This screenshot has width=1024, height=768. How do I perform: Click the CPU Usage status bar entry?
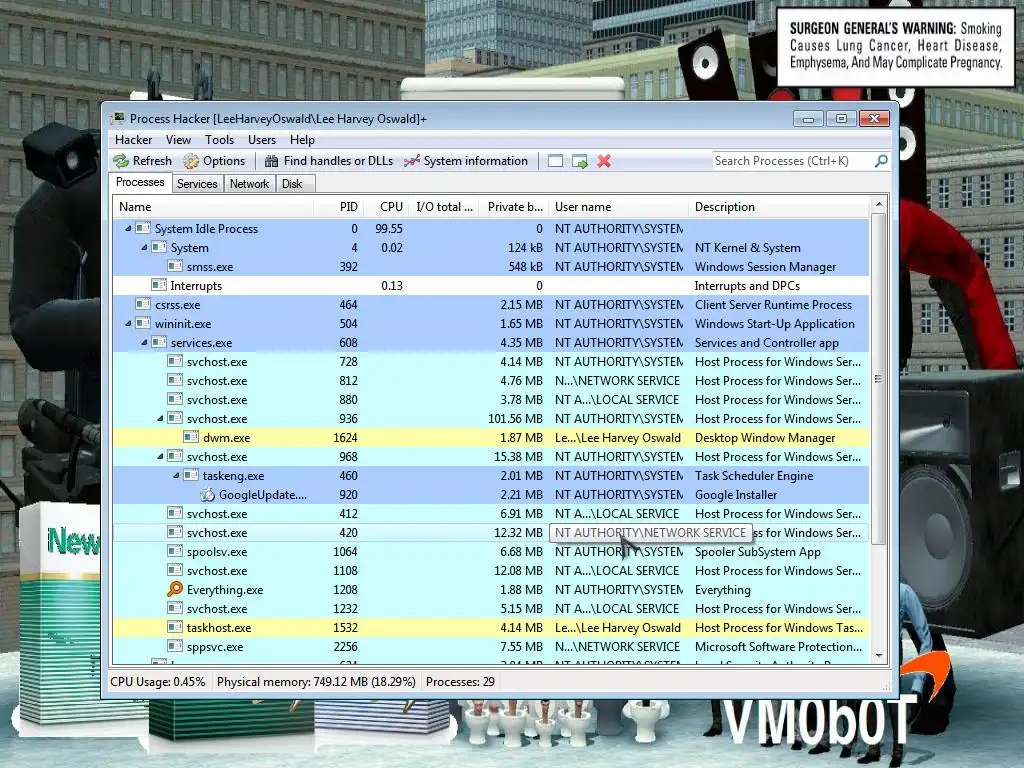click(x=157, y=681)
